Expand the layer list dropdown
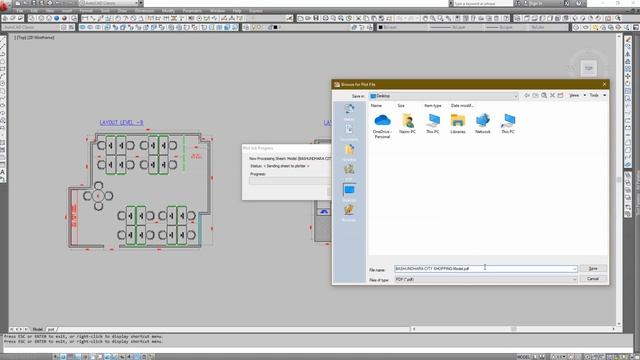The height and width of the screenshot is (360, 640). tap(348, 27)
